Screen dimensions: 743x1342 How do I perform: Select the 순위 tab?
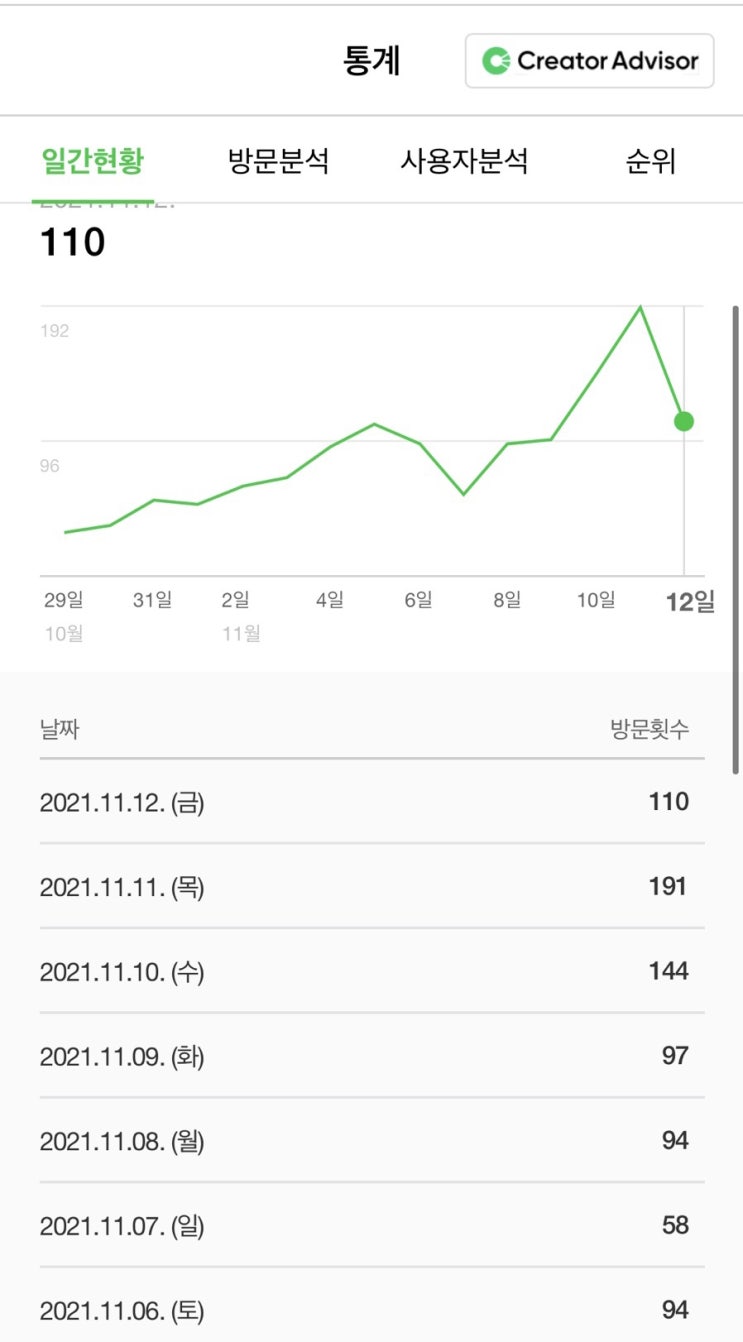point(650,161)
